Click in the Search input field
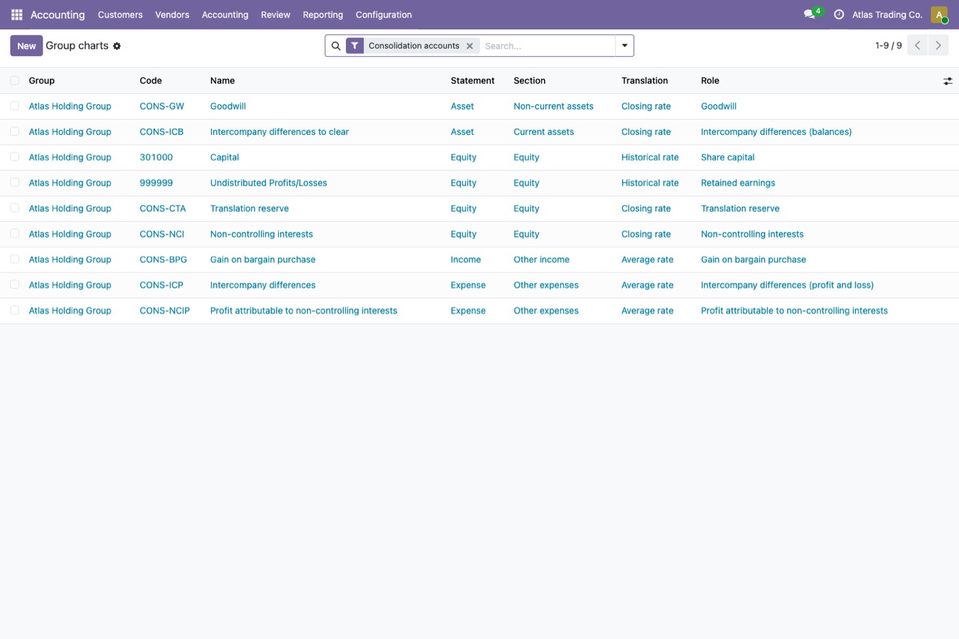Image resolution: width=959 pixels, height=639 pixels. [547, 46]
